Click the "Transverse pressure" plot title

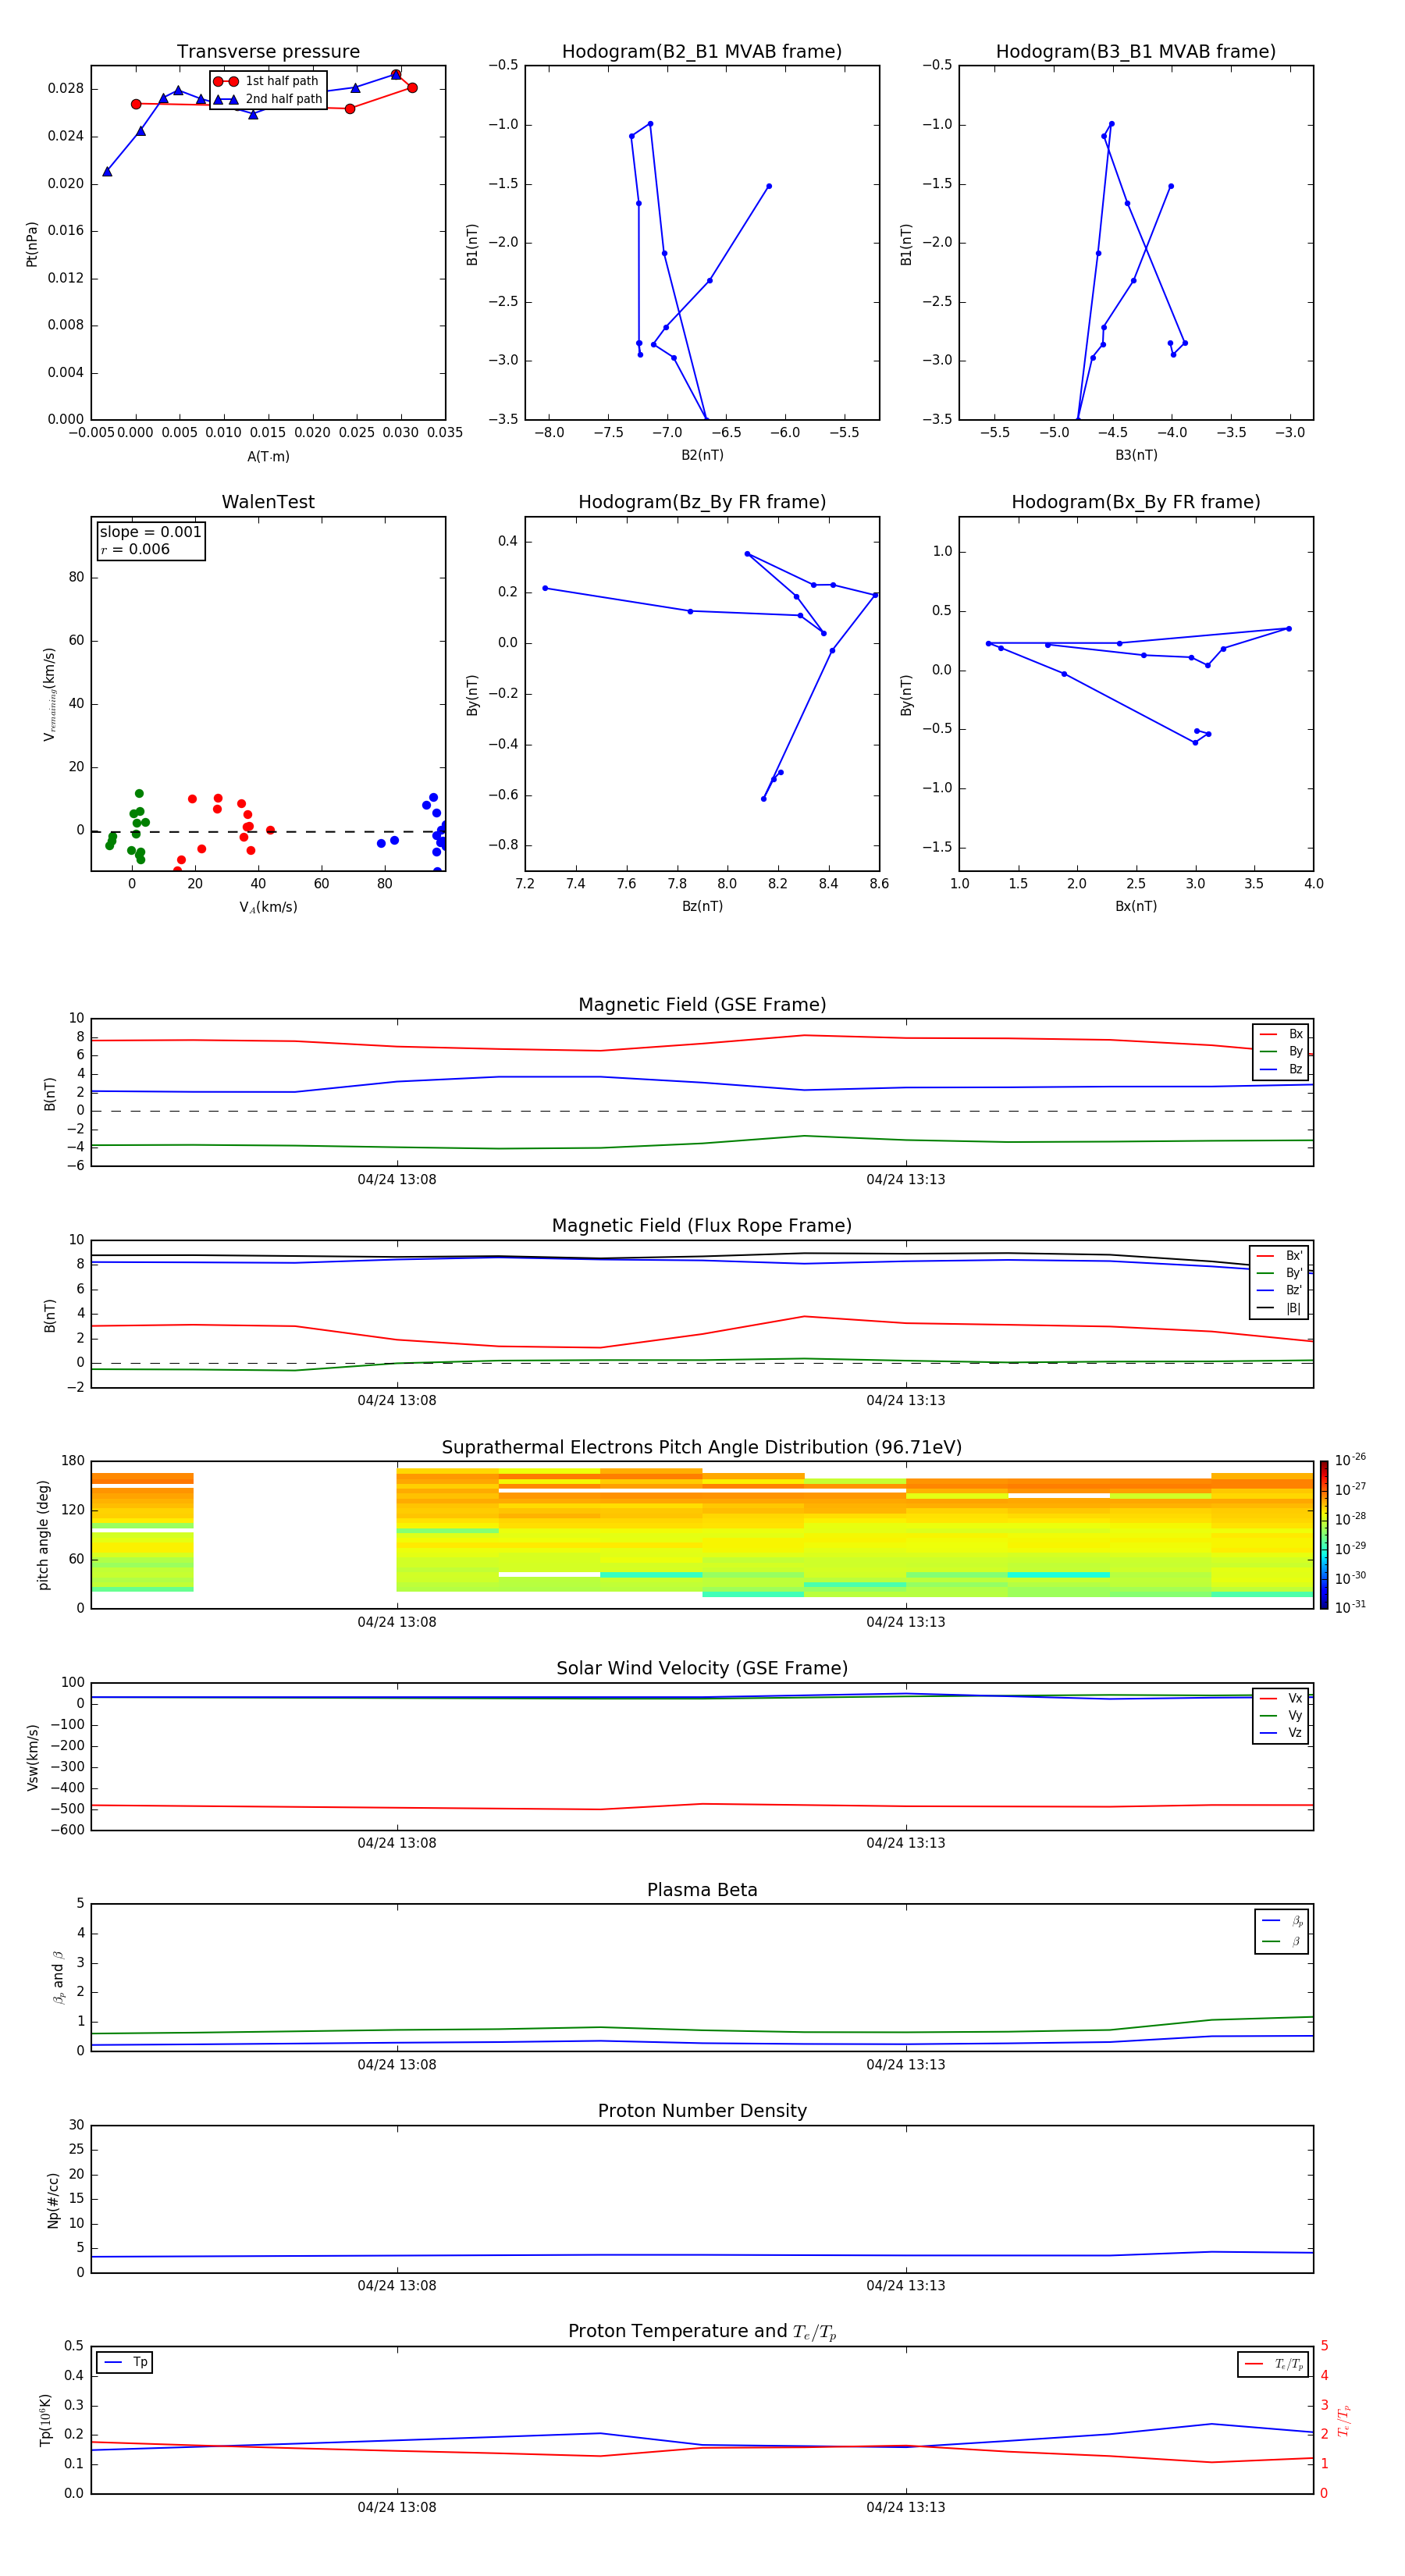pos(268,52)
